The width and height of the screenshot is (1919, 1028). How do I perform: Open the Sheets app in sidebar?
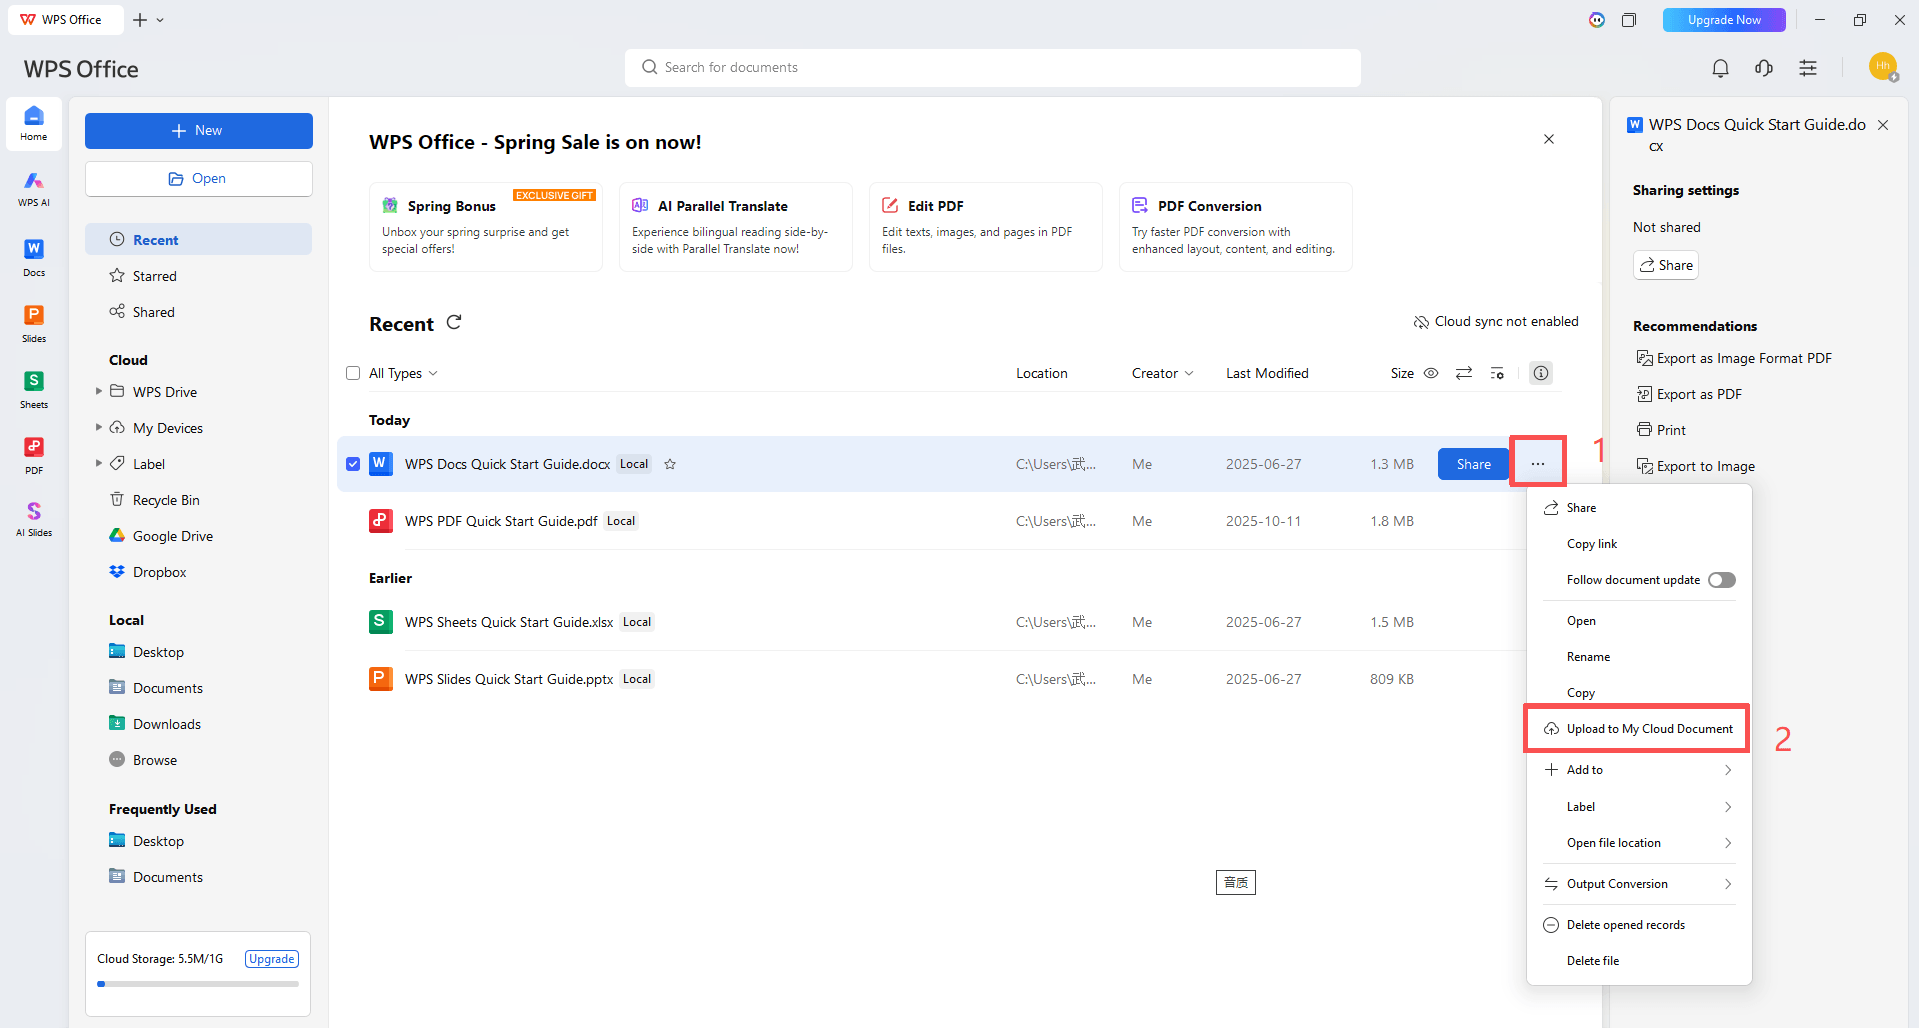coord(34,389)
